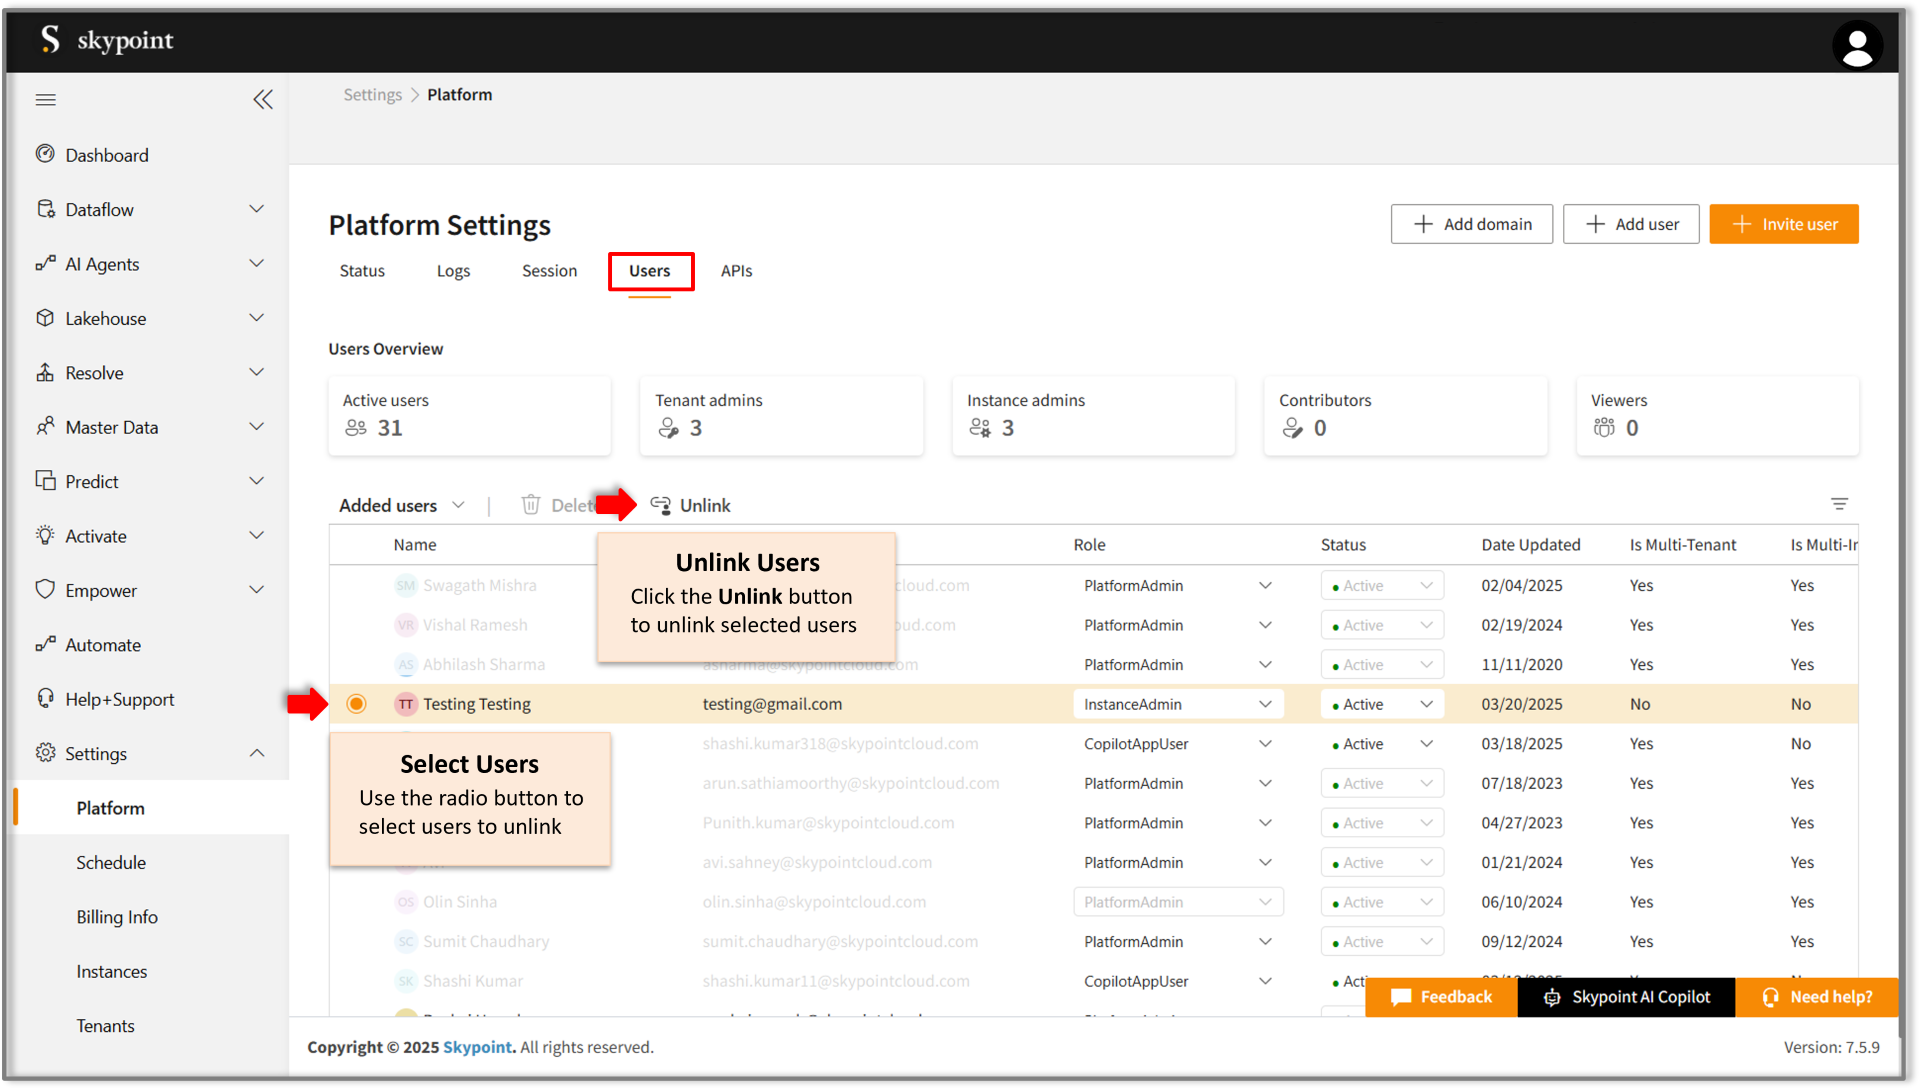Image resolution: width=1920 pixels, height=1089 pixels.
Task: Open the filter icon above Is Multi-Tenant column
Action: pyautogui.click(x=1841, y=504)
